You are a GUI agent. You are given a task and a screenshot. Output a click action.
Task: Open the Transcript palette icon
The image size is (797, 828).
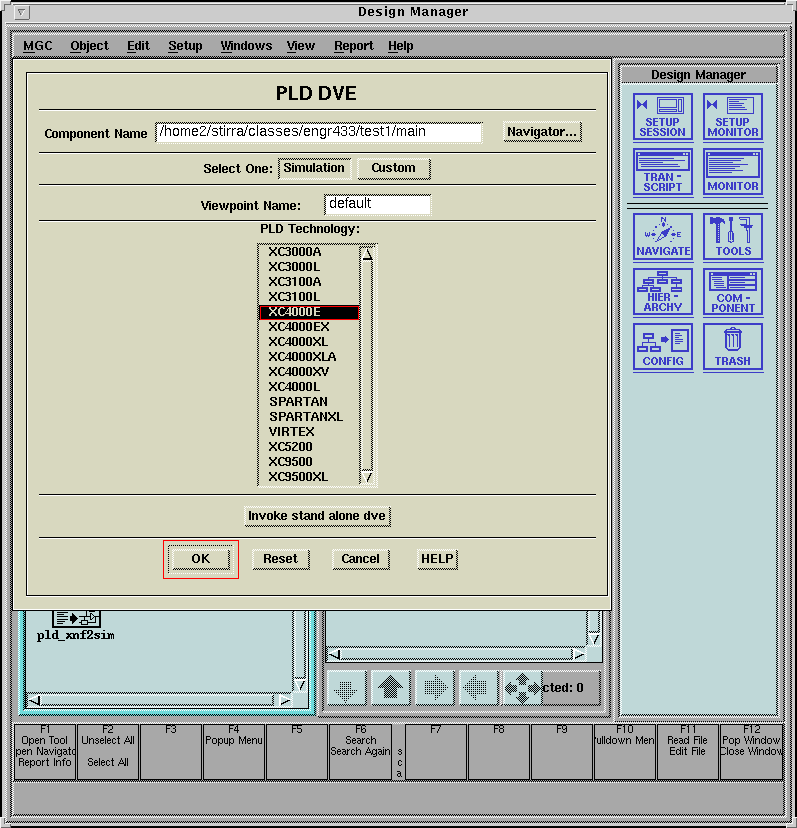tap(662, 172)
